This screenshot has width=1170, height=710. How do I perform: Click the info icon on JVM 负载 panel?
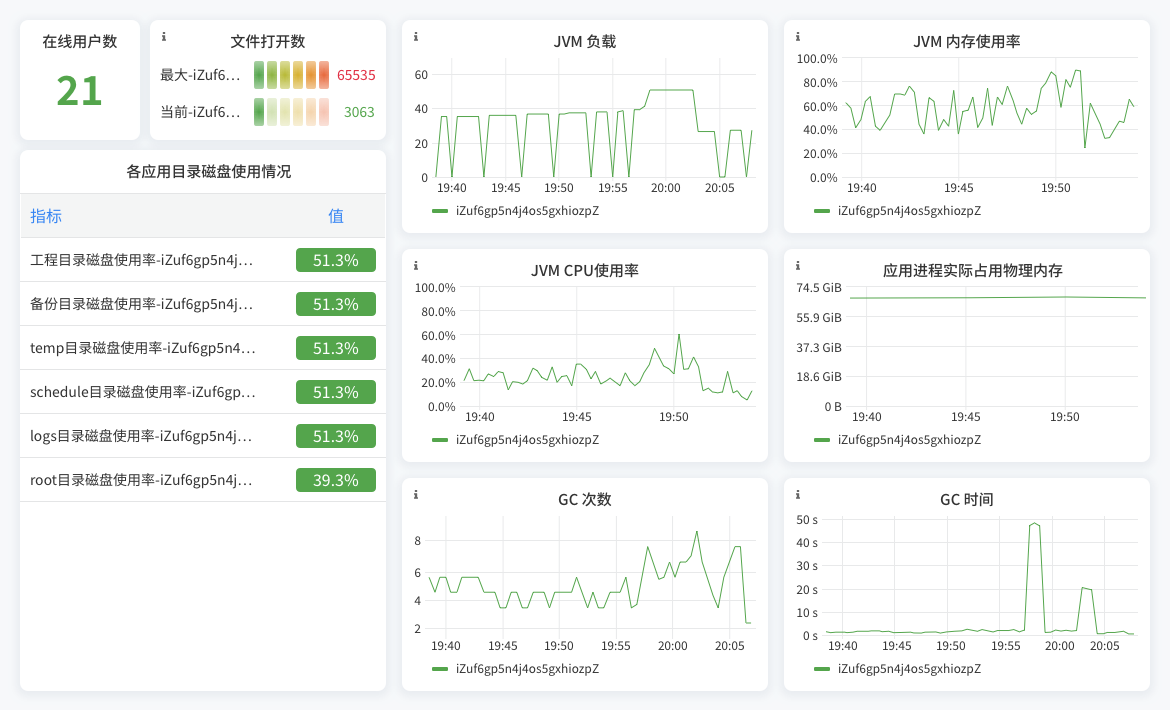[414, 38]
